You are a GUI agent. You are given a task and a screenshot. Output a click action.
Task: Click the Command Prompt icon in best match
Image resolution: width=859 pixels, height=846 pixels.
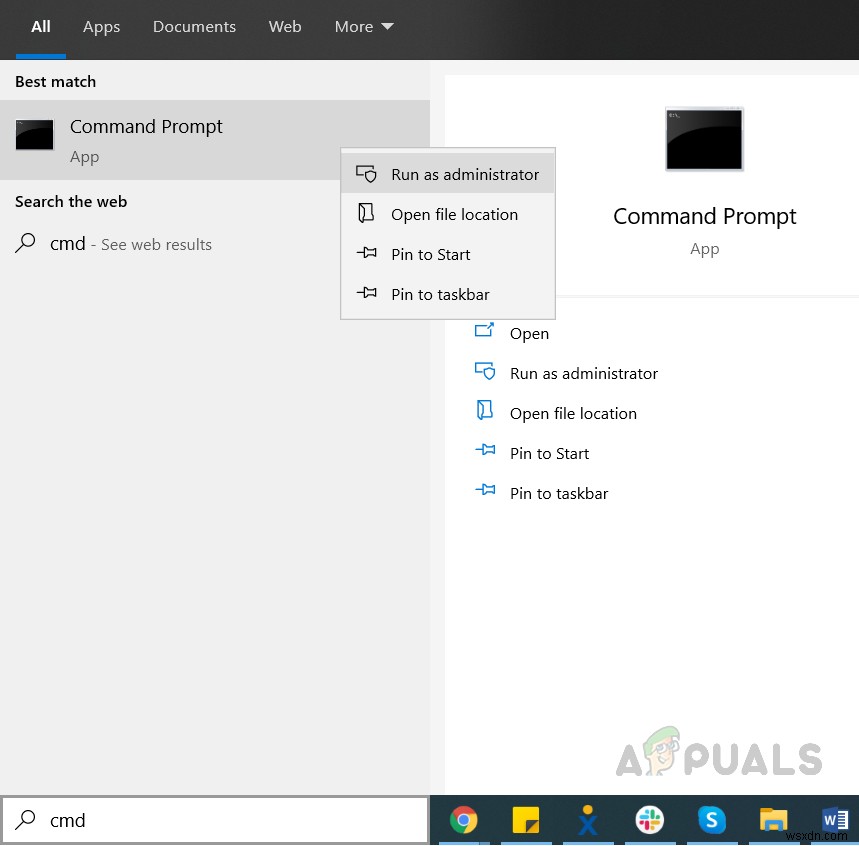coord(35,135)
